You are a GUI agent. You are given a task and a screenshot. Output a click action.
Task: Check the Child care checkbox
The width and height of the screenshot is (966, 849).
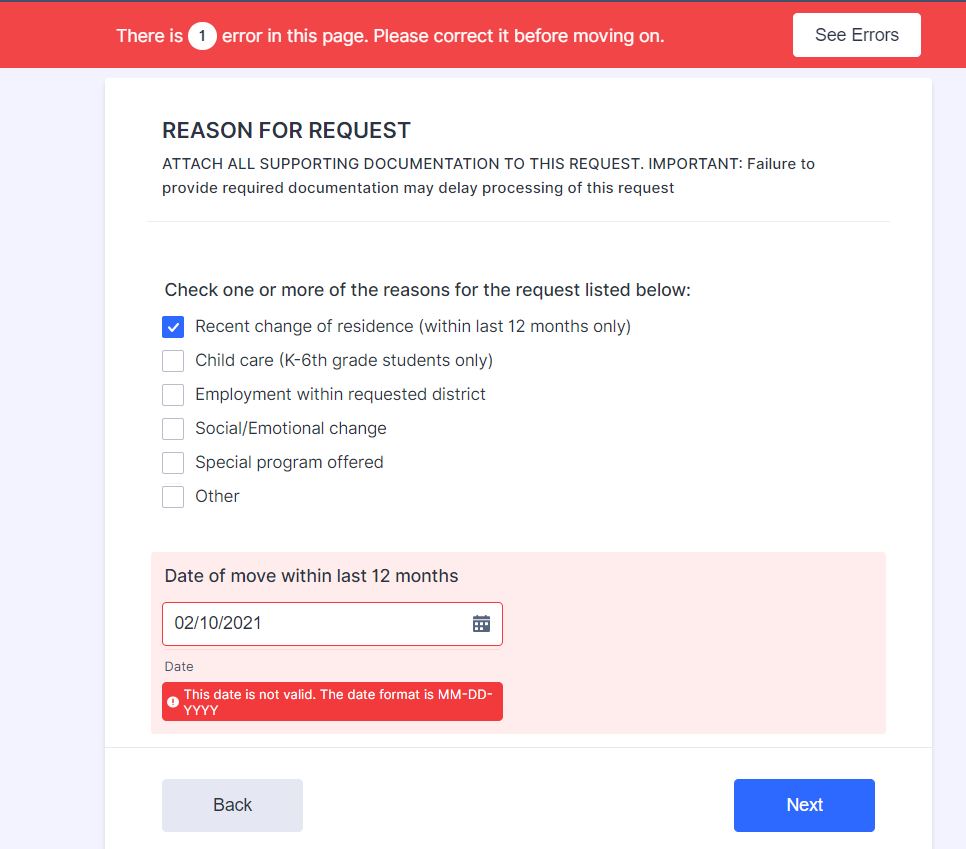pyautogui.click(x=173, y=360)
